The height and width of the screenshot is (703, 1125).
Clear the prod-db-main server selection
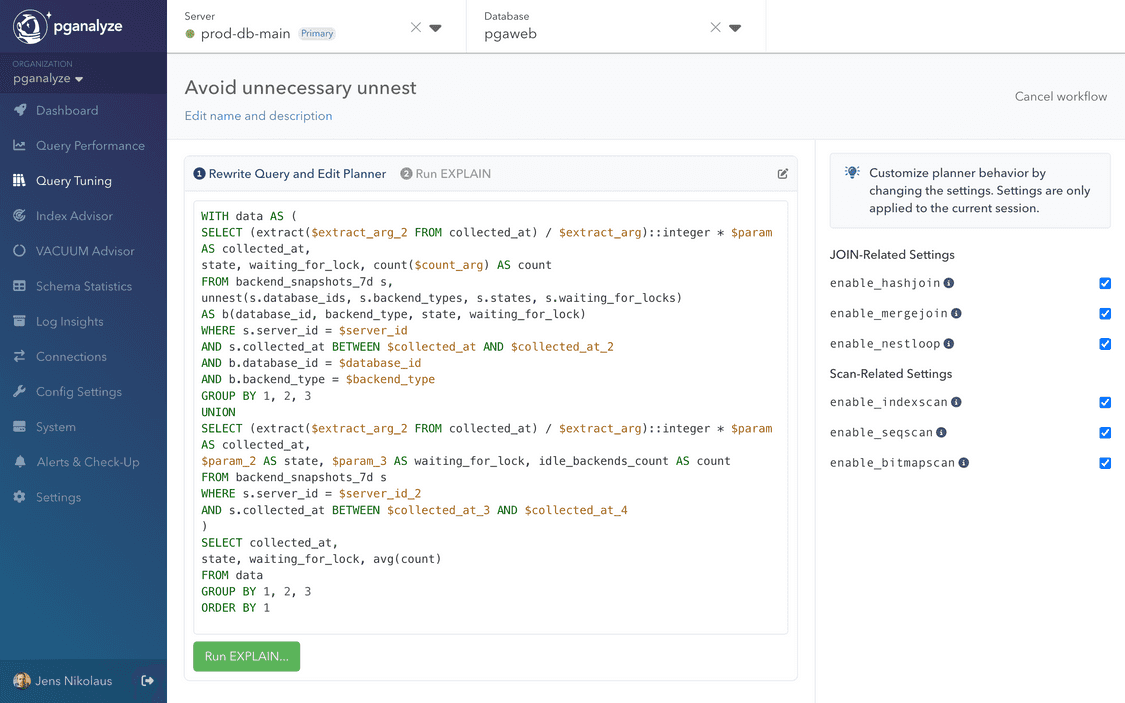pos(415,28)
